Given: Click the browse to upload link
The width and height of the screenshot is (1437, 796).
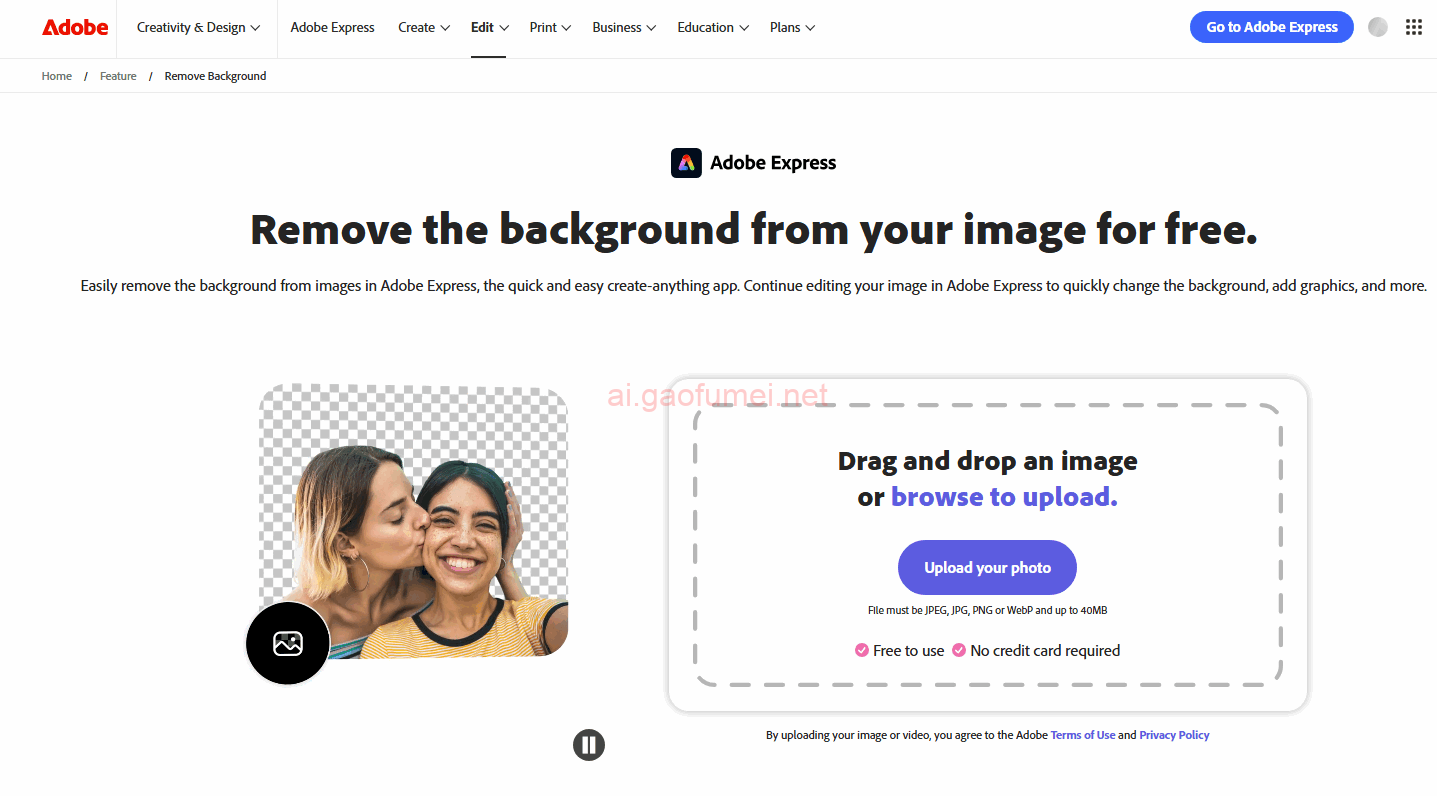Looking at the screenshot, I should (1004, 497).
